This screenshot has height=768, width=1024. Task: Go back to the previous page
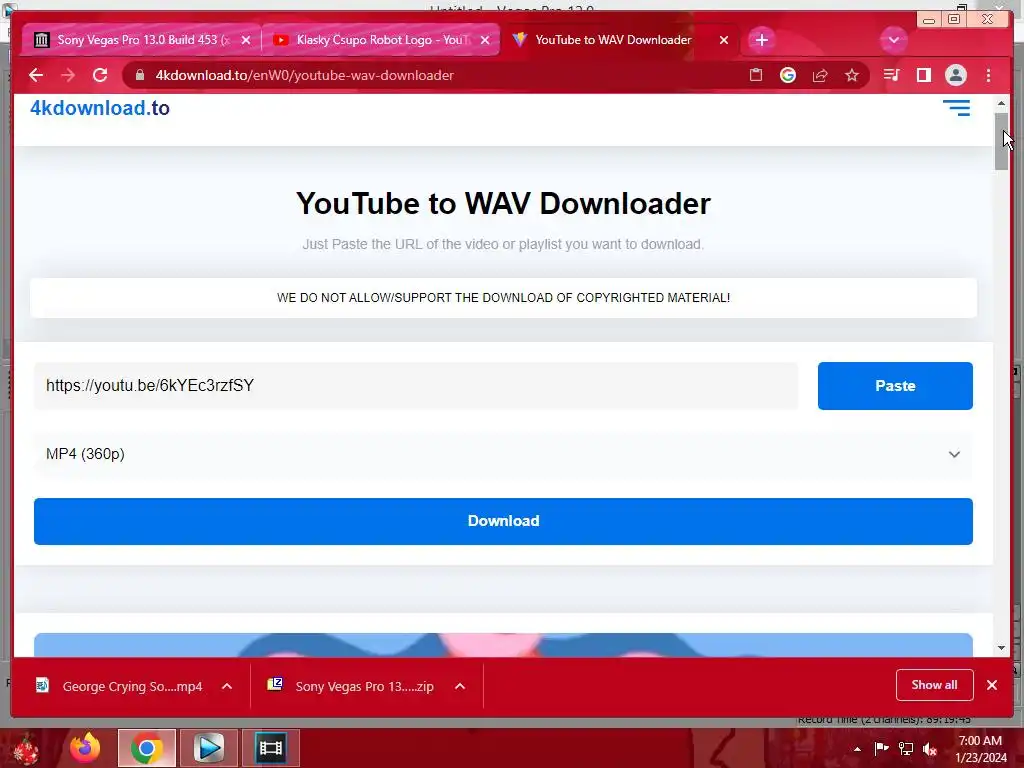[x=36, y=75]
